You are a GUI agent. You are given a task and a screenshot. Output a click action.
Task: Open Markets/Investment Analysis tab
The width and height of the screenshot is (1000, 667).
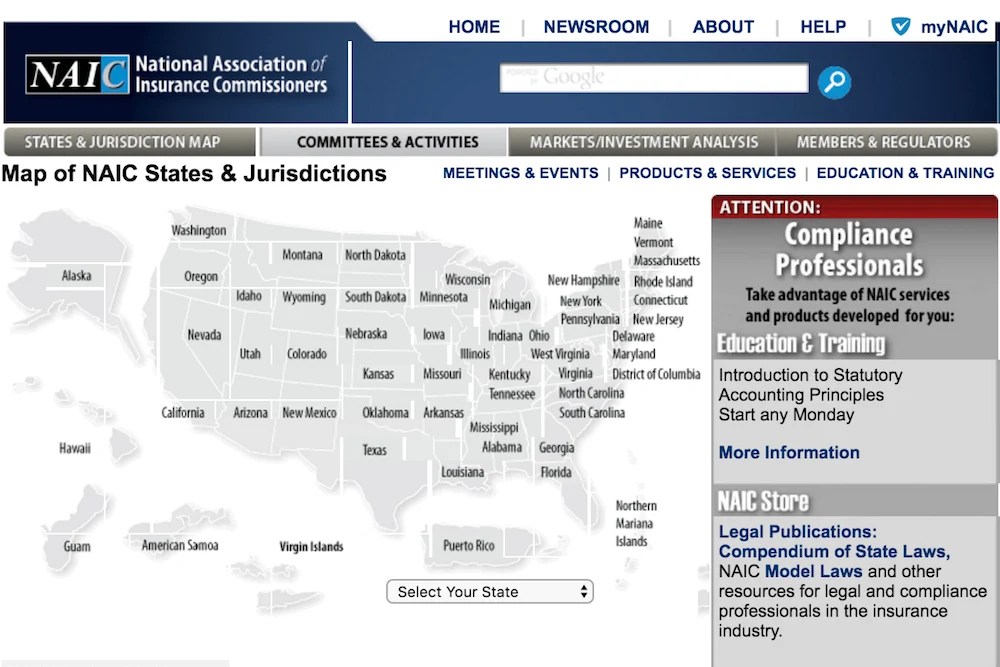[643, 142]
